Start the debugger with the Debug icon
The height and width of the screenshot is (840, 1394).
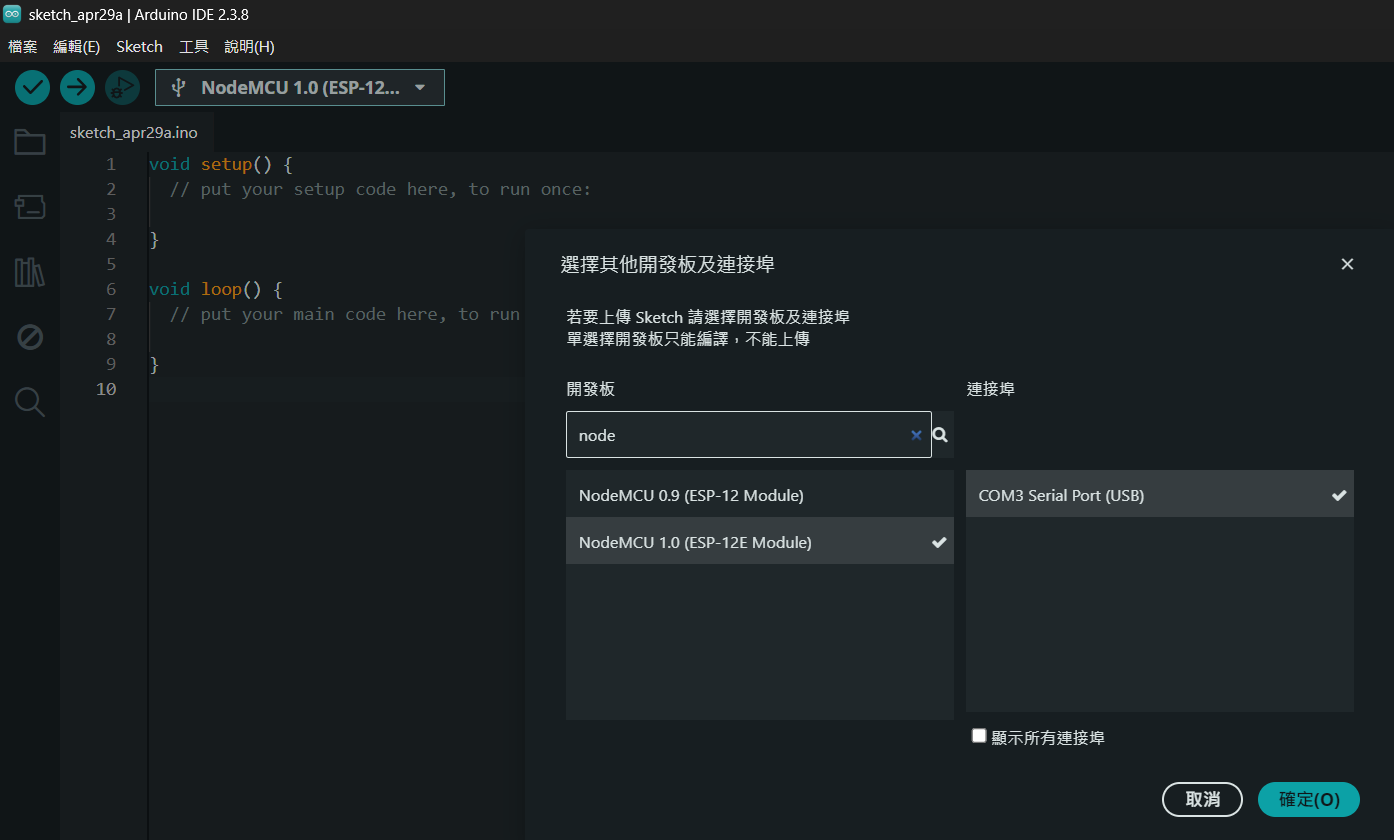122,88
